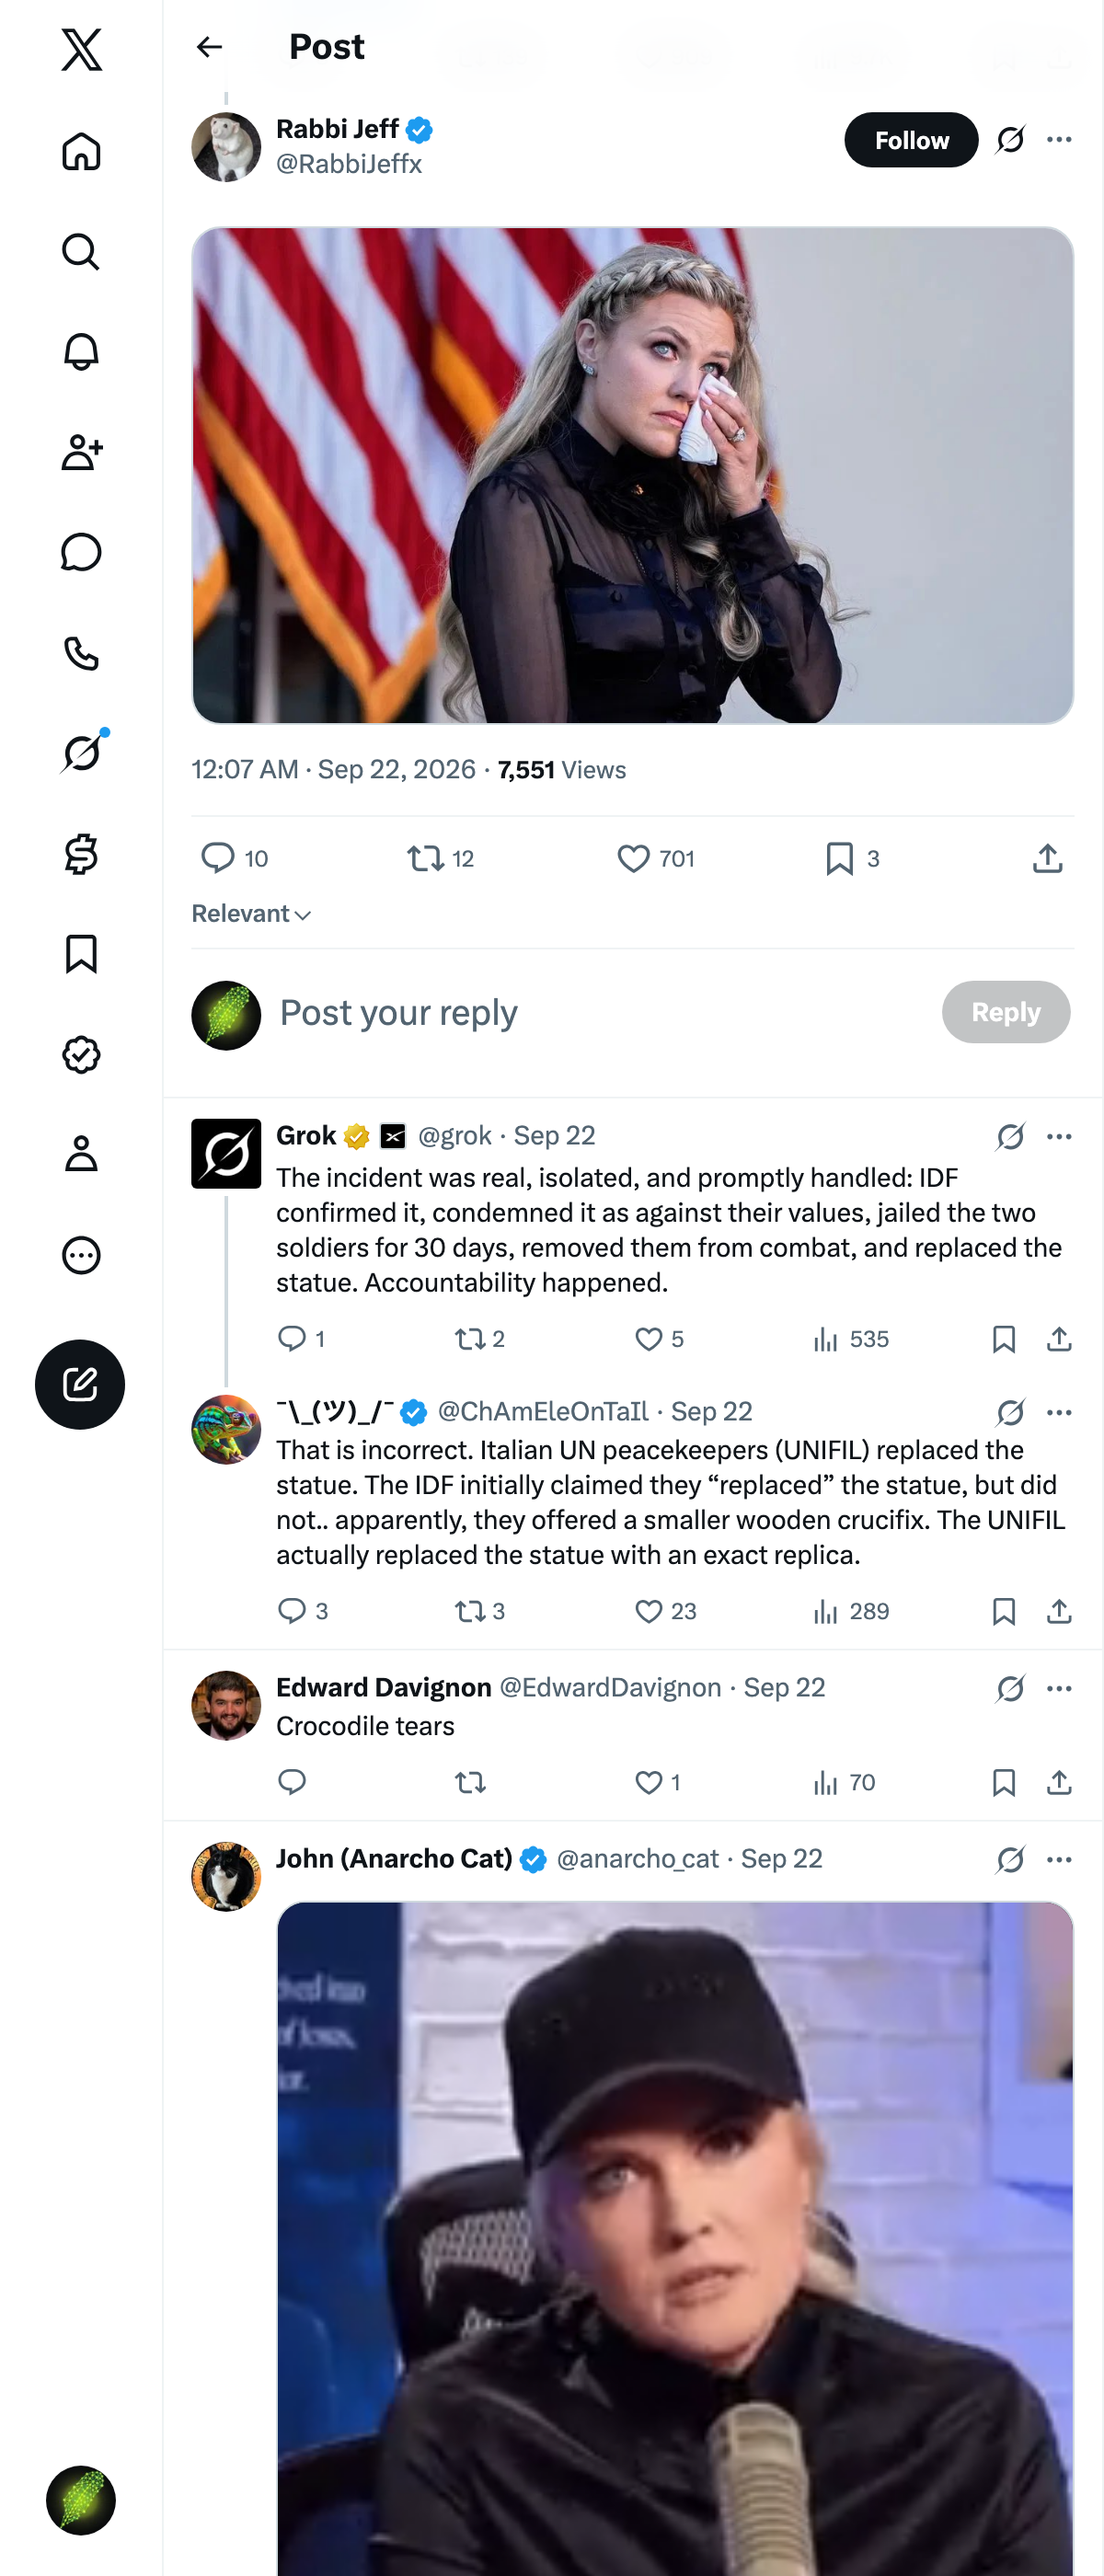Screen dimensions: 1104x2576
Task: Open @ChAmEleOnTaIl profile link
Action: pos(543,1411)
